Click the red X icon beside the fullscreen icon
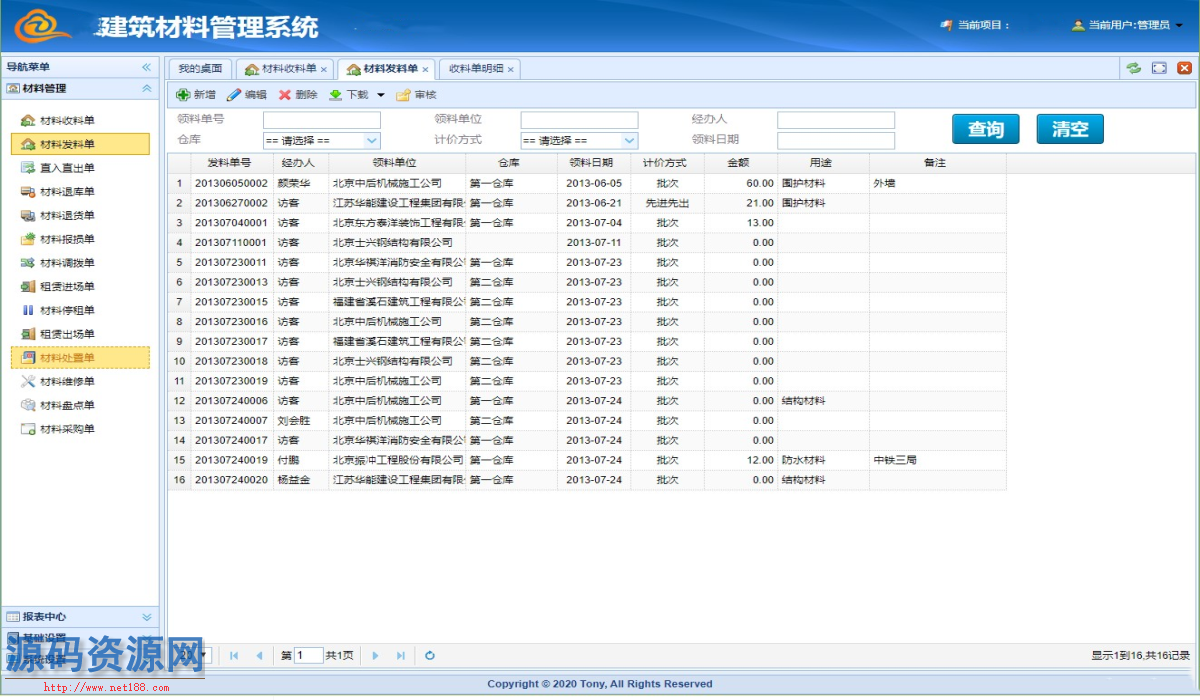Image resolution: width=1200 pixels, height=700 pixels. (x=1184, y=68)
